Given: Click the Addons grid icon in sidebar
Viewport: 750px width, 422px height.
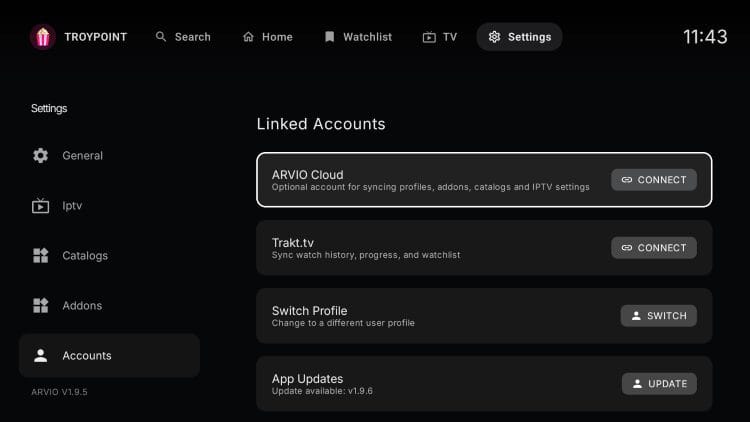Looking at the screenshot, I should (41, 305).
